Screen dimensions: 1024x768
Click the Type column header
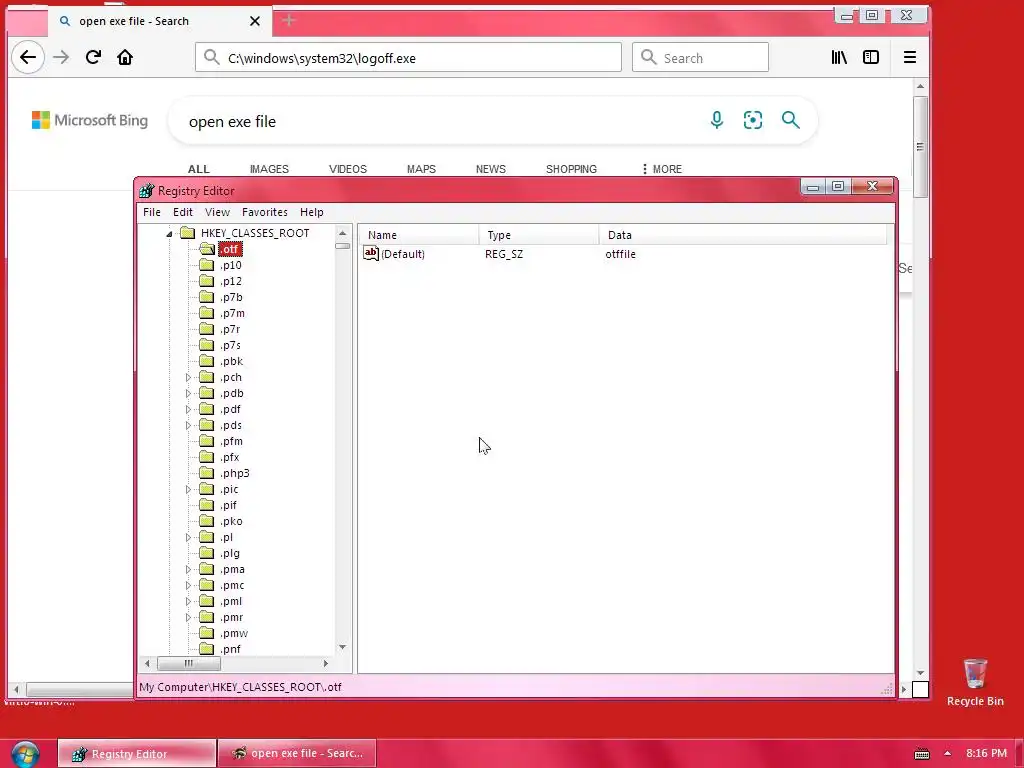click(x=539, y=234)
